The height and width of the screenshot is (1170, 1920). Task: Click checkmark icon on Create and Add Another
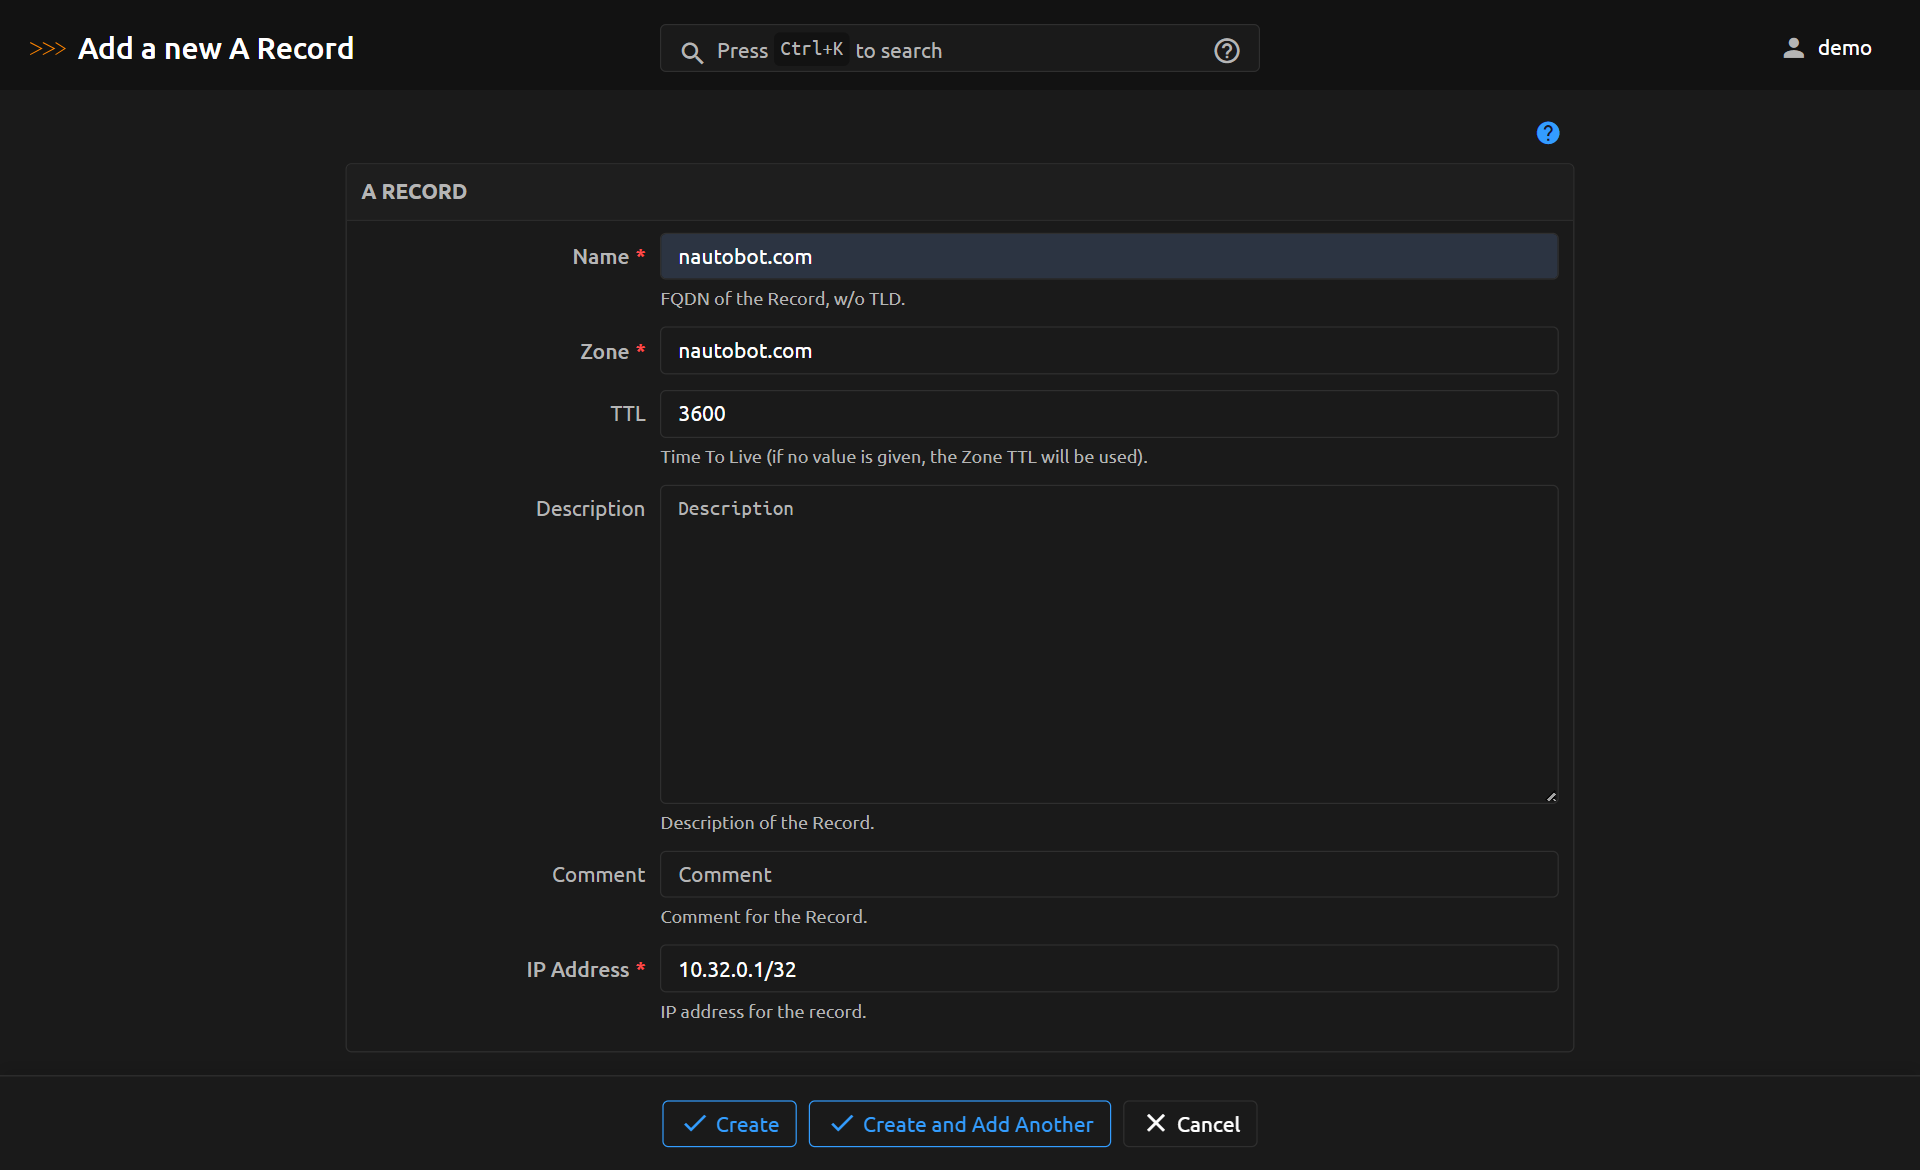841,1124
